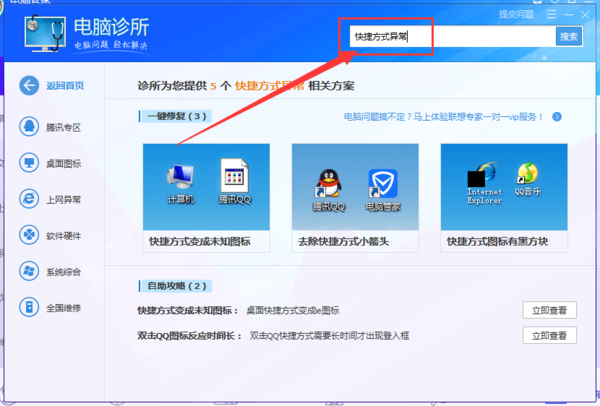This screenshot has width=600, height=406.
Task: Choose the 软件硬件 sidebar icon
Action: 29,235
